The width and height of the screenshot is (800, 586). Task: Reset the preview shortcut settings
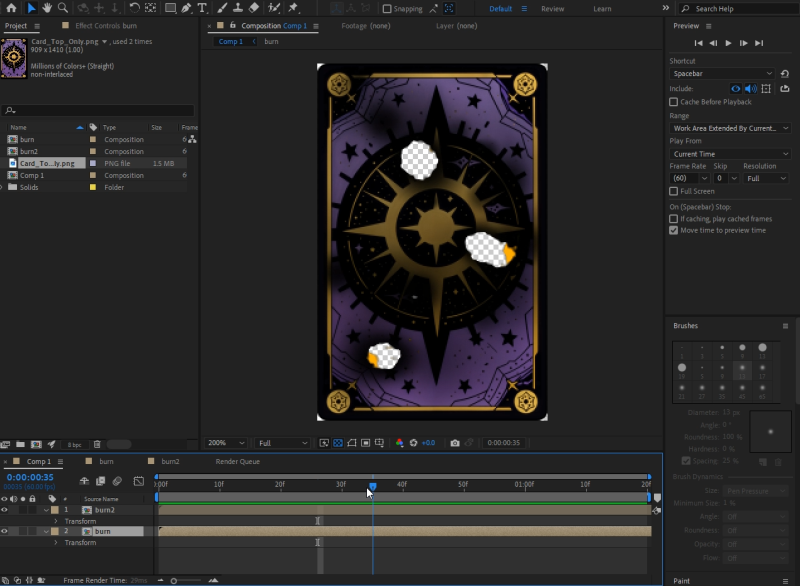785,74
